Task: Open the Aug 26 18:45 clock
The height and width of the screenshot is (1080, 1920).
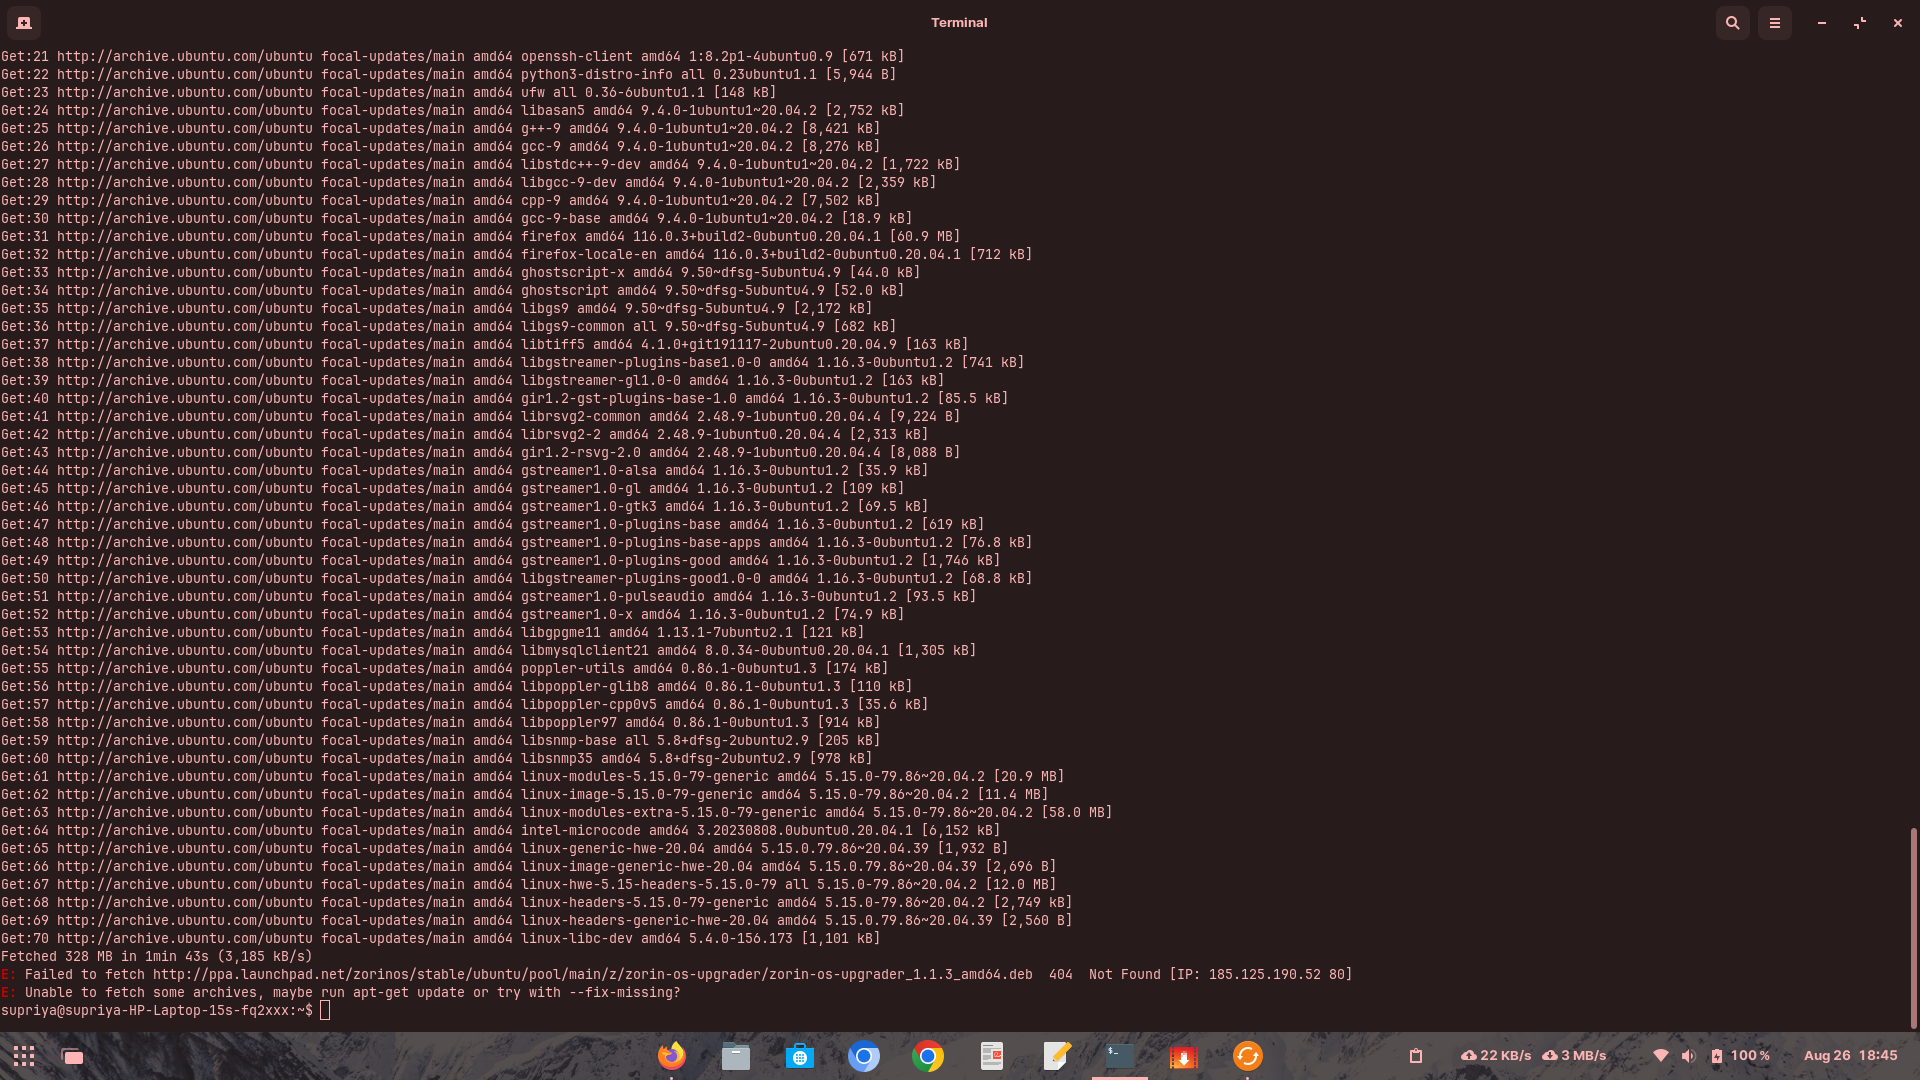Action: click(x=1851, y=1056)
